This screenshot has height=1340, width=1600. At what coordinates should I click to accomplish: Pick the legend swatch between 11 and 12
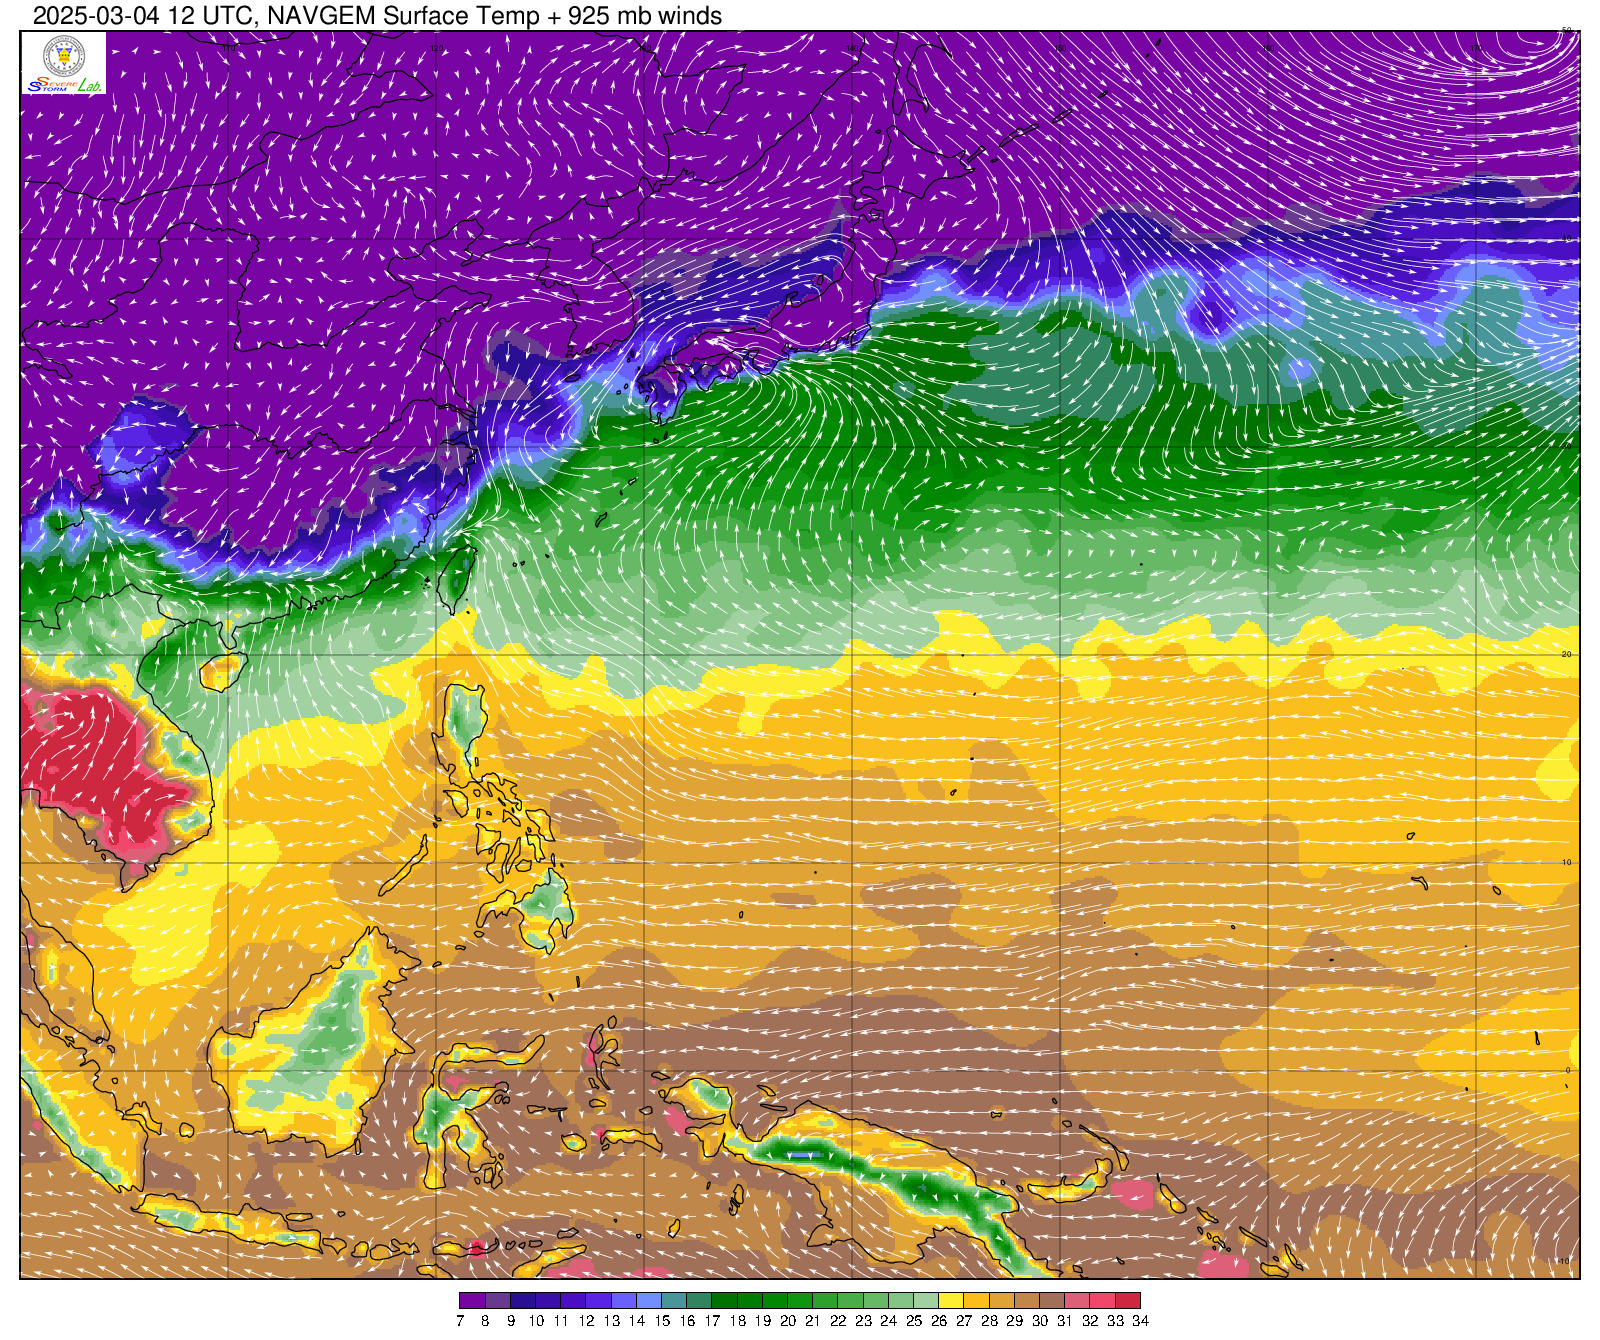pos(573,1300)
